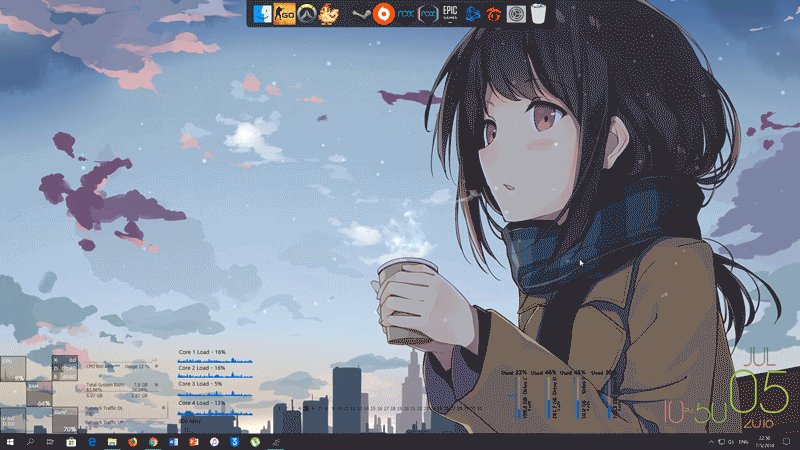The image size is (800, 450).
Task: Open the rightmost running taskbar app
Action: point(276,442)
